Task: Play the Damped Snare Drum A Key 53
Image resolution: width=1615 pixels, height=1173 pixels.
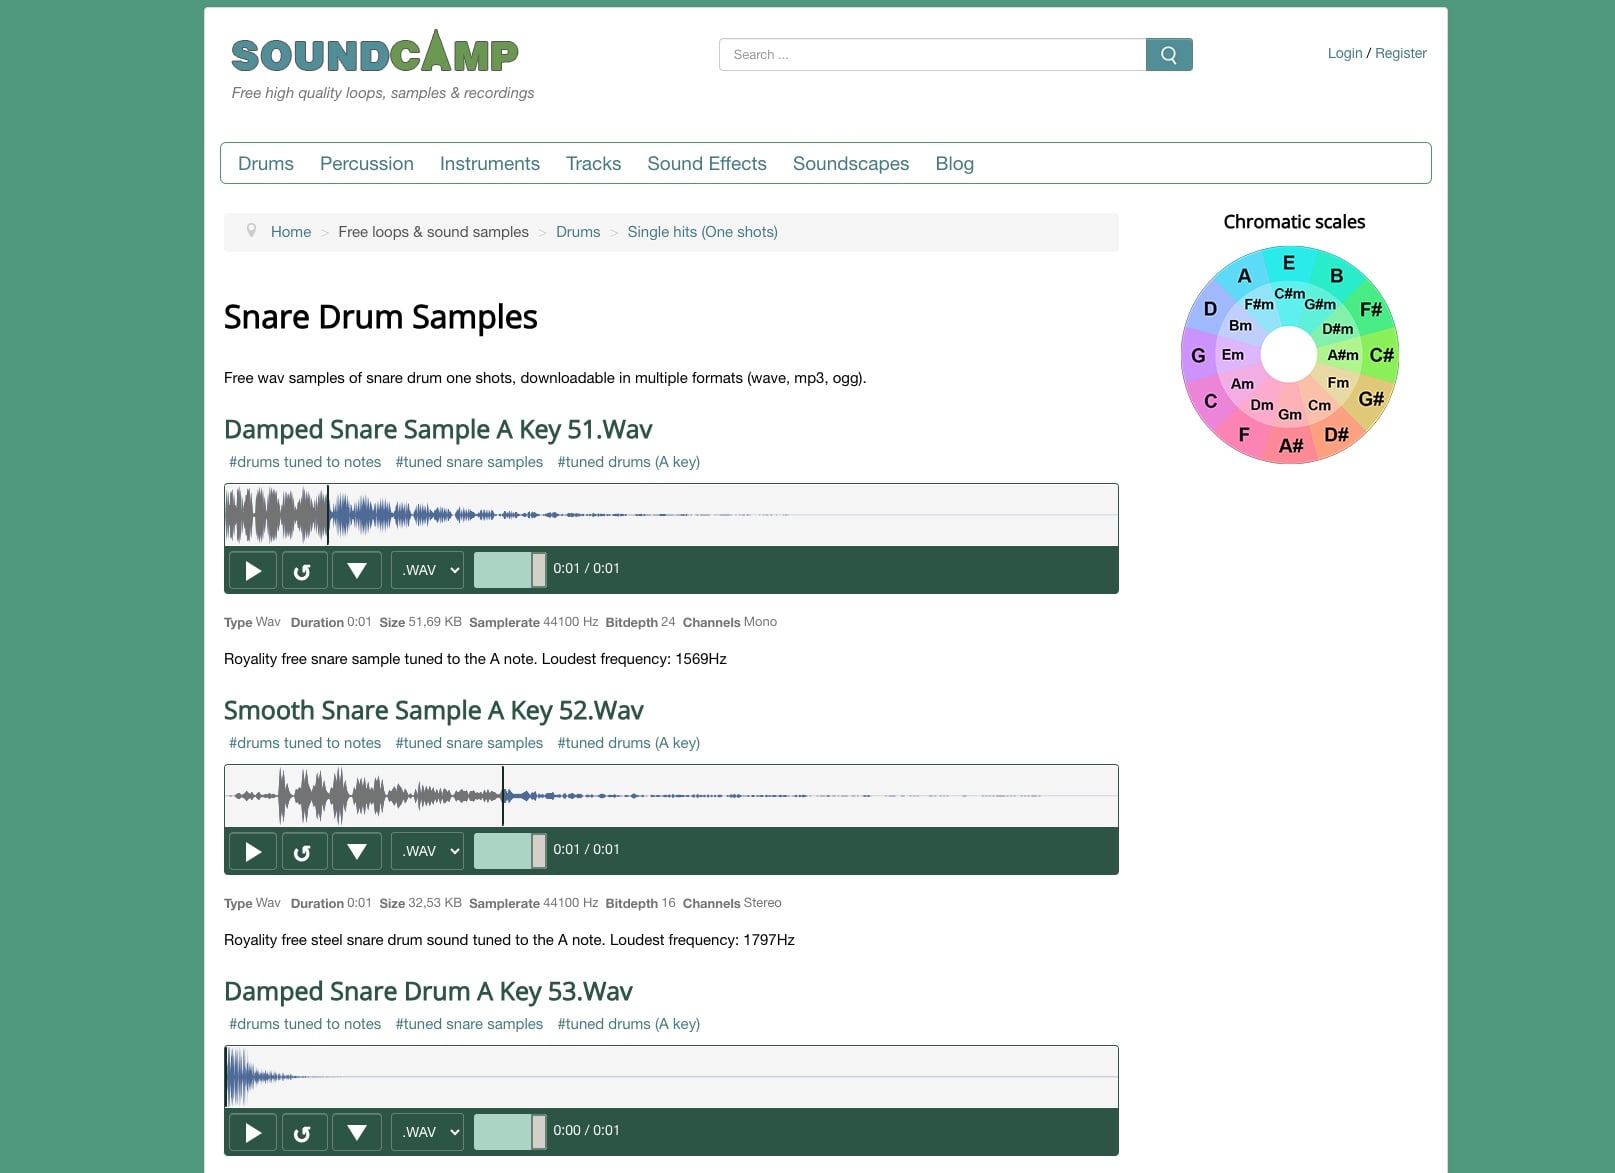Action: (x=252, y=1132)
